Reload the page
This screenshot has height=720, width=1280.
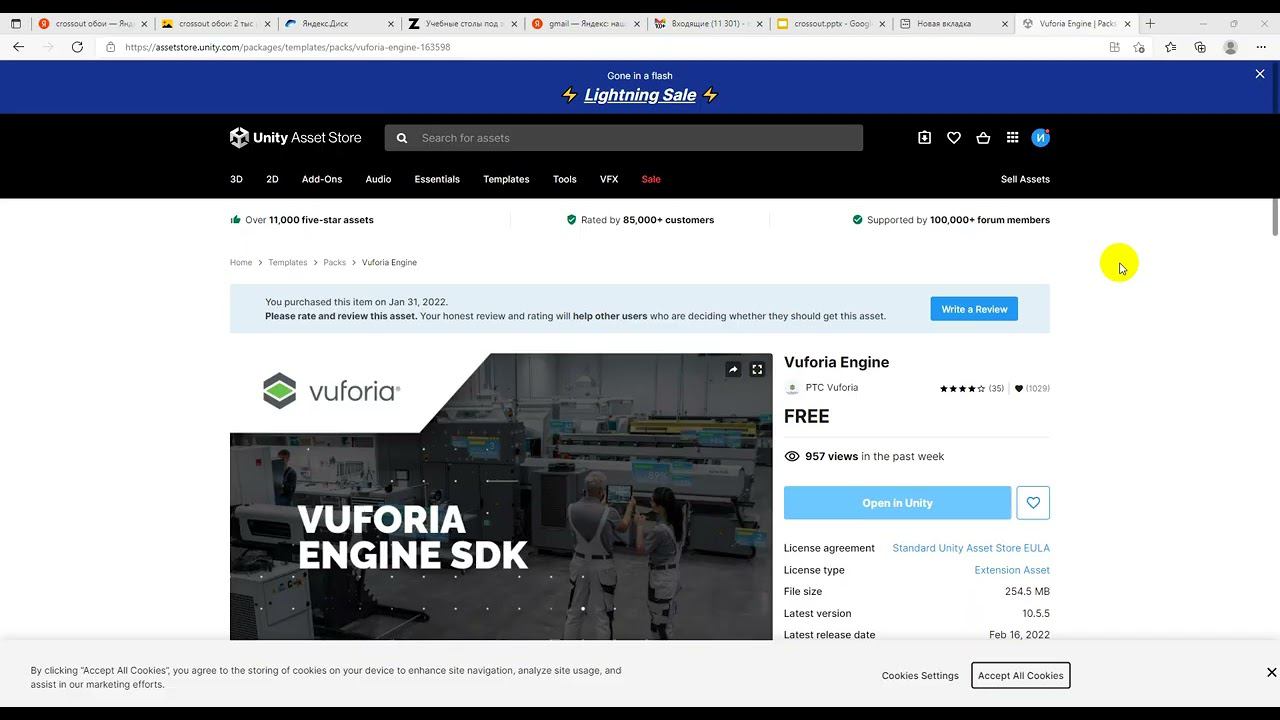coord(77,47)
